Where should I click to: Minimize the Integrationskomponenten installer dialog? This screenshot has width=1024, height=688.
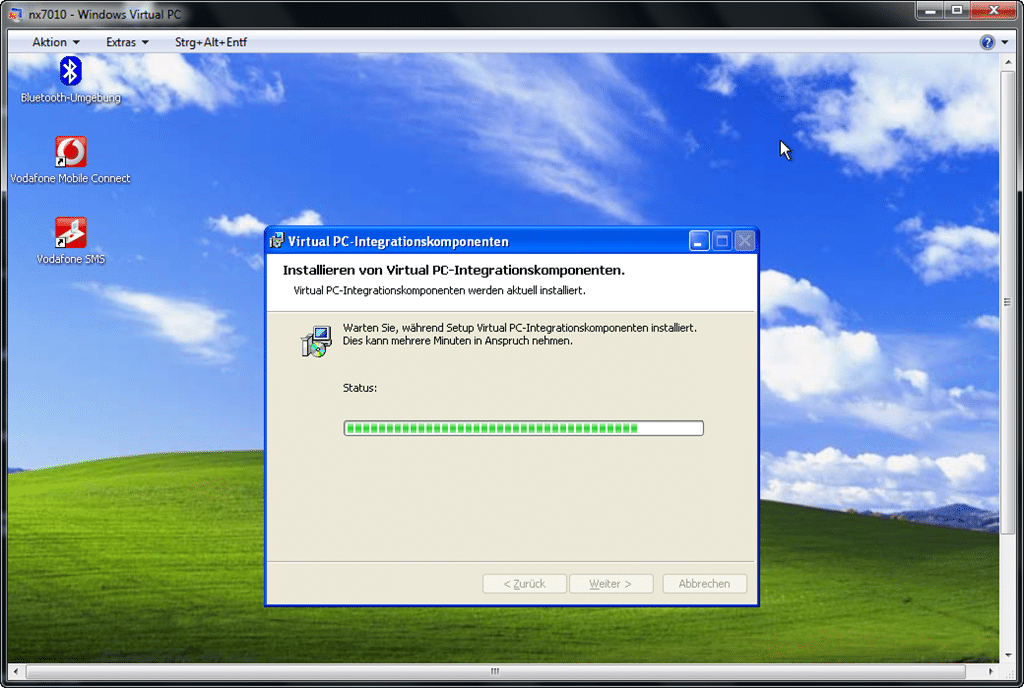699,242
